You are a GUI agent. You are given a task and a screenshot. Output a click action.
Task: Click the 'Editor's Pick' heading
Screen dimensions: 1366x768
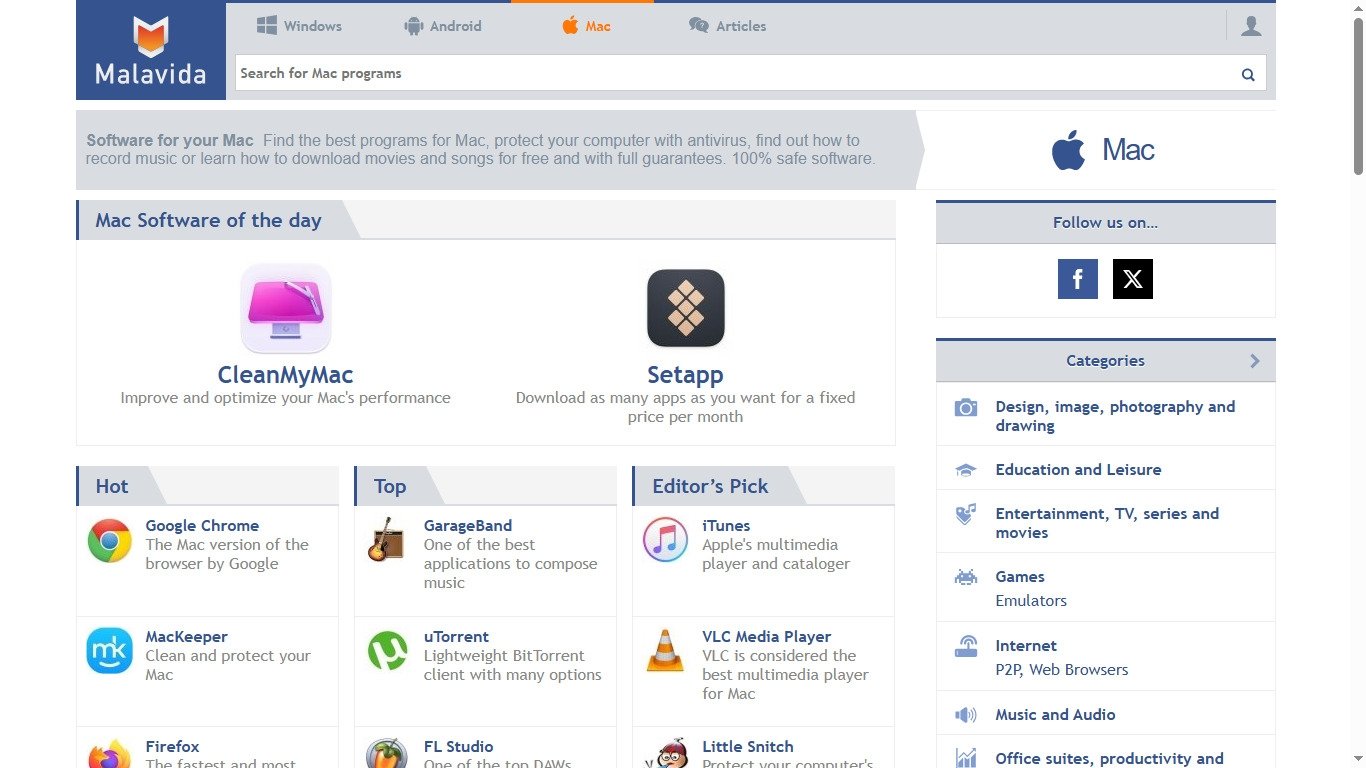[x=710, y=486]
